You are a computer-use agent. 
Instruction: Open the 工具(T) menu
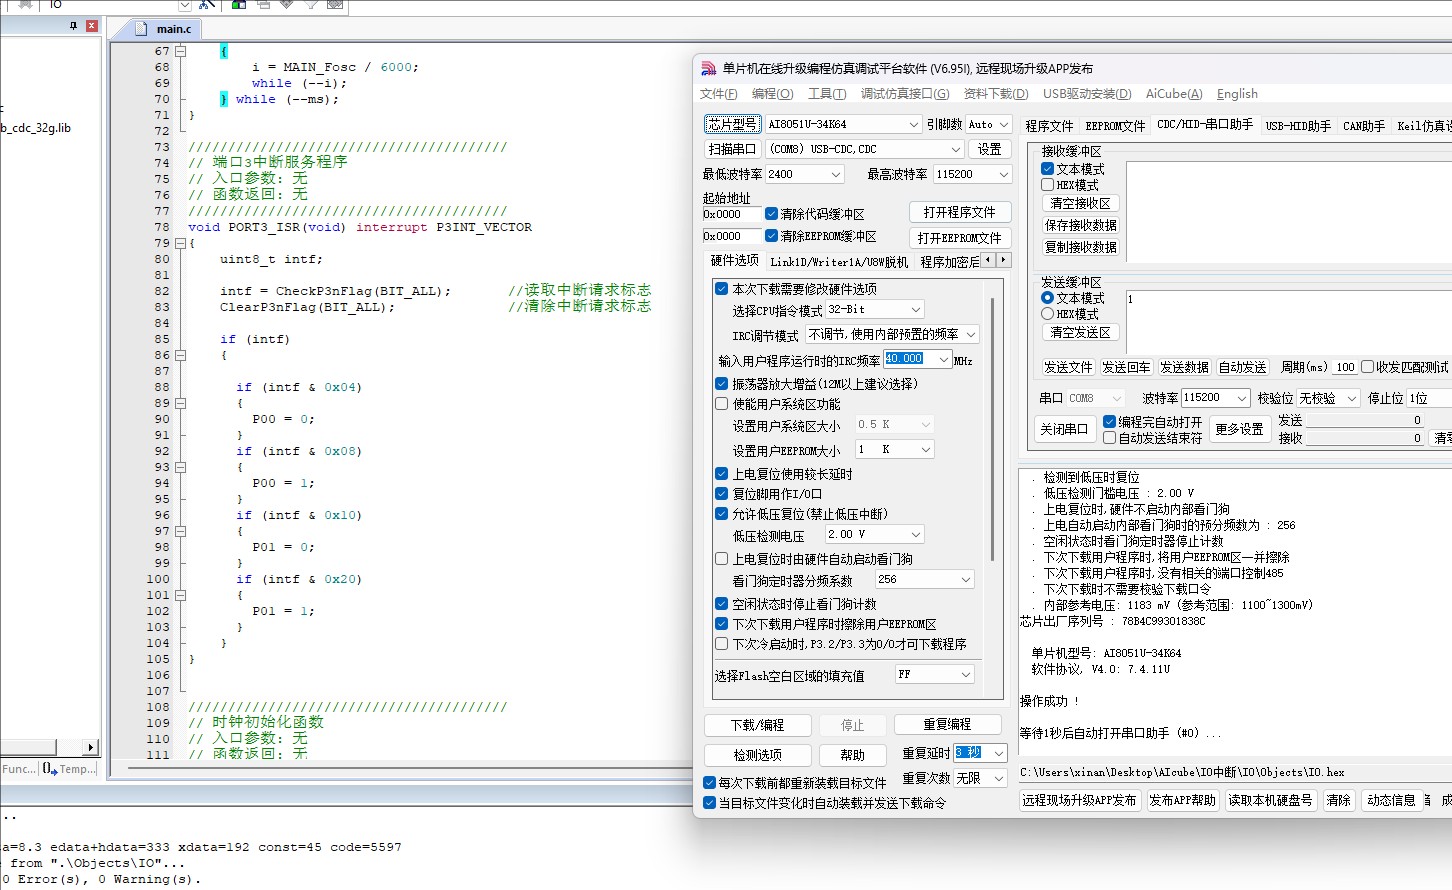click(827, 94)
